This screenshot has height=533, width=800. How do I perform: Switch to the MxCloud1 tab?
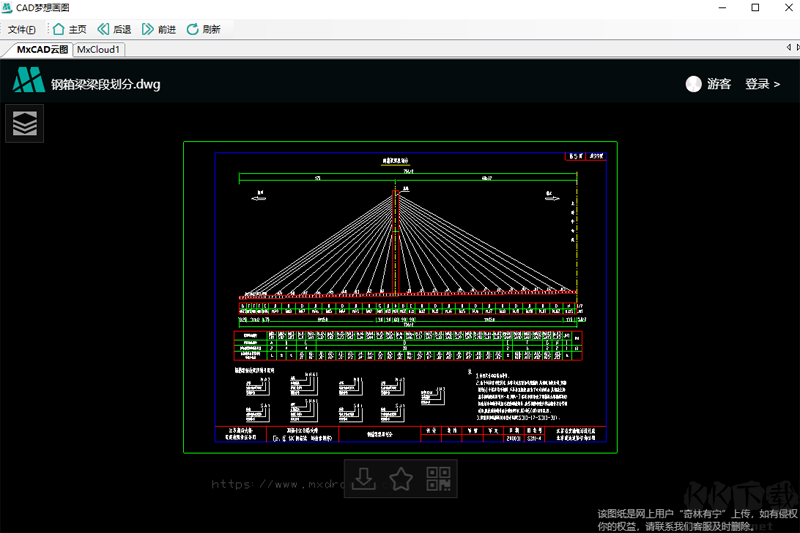pyautogui.click(x=98, y=48)
